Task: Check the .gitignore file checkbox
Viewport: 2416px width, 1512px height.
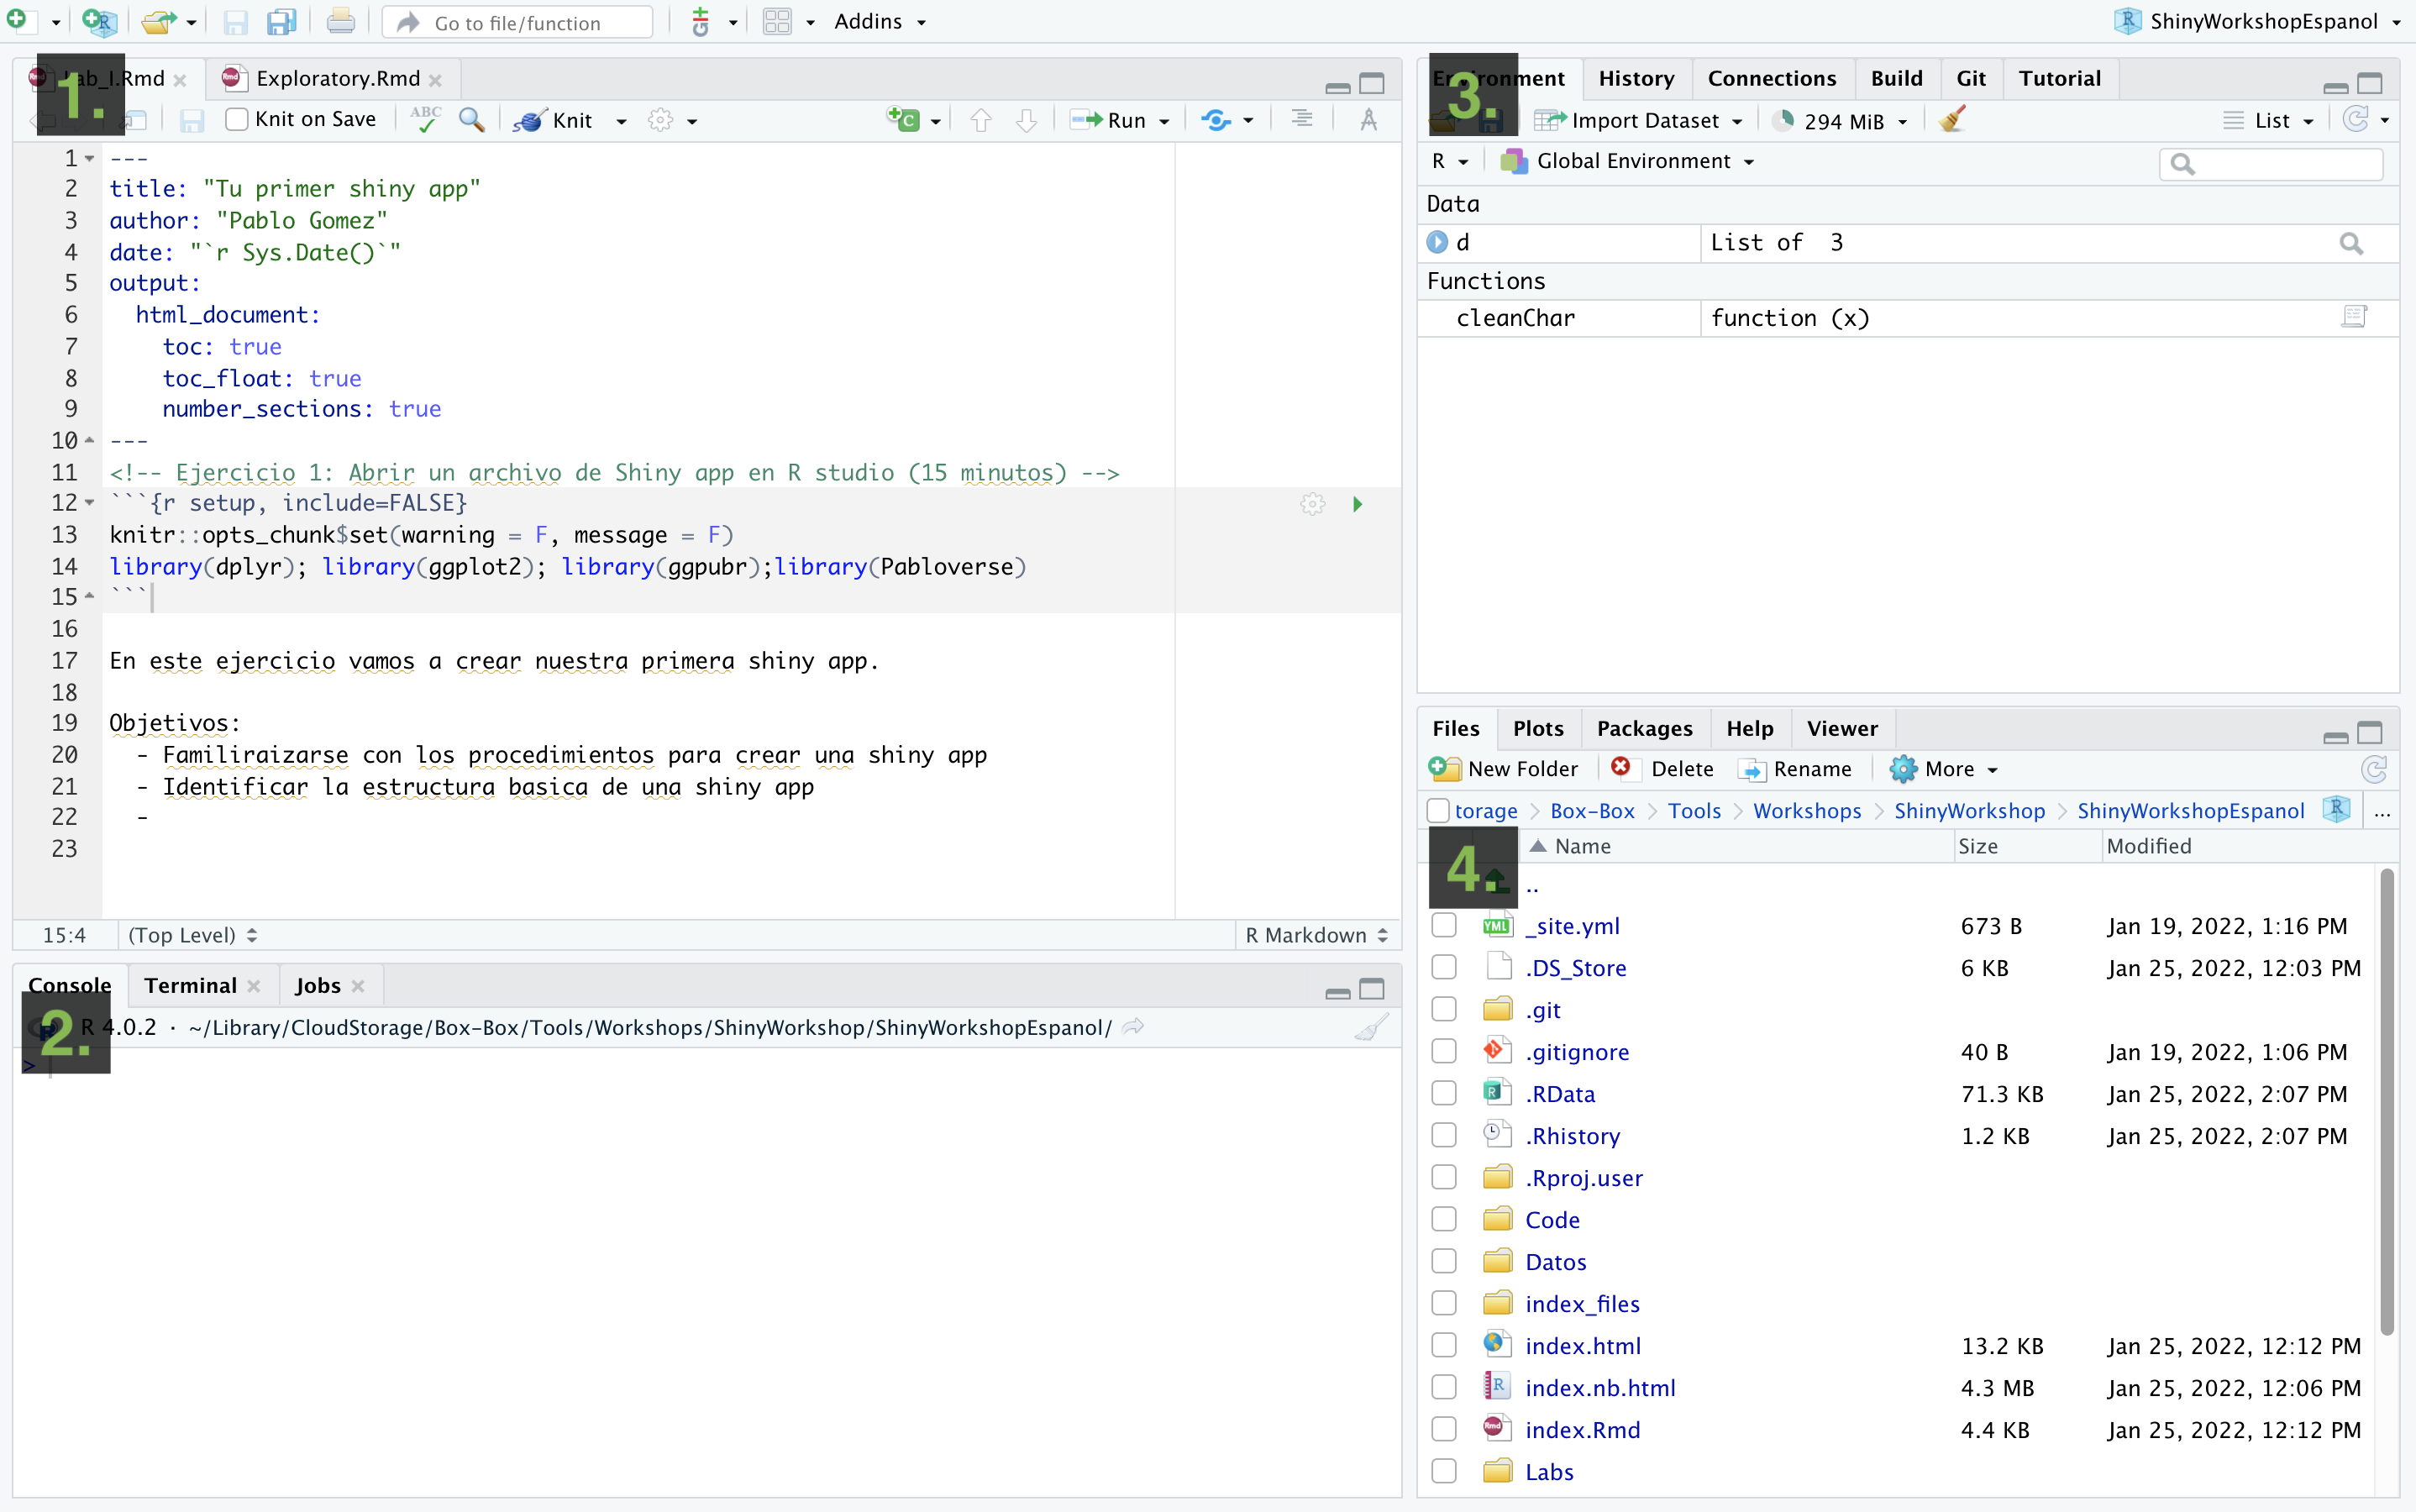Action: click(x=1444, y=1051)
